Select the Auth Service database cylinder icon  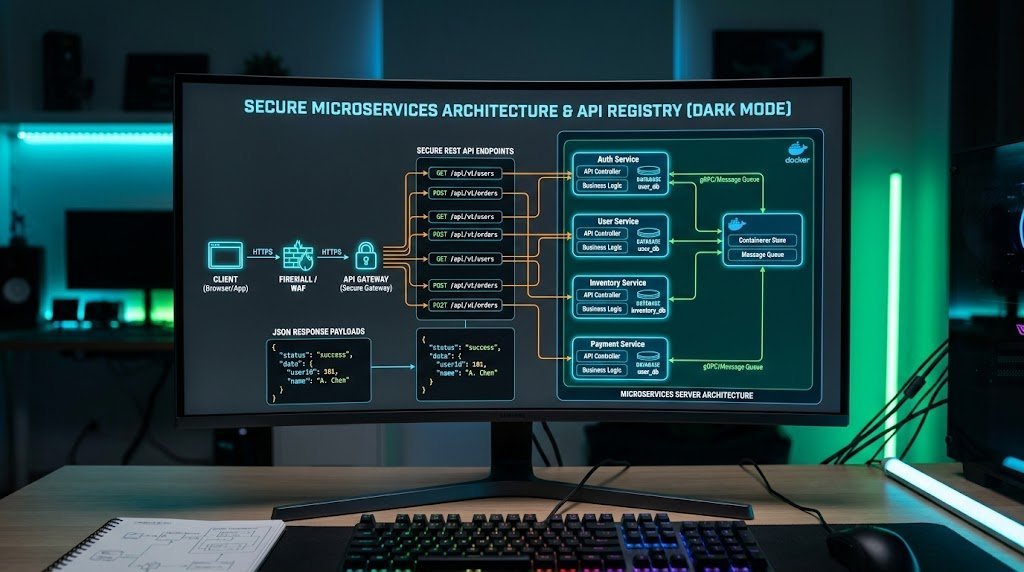click(x=648, y=171)
